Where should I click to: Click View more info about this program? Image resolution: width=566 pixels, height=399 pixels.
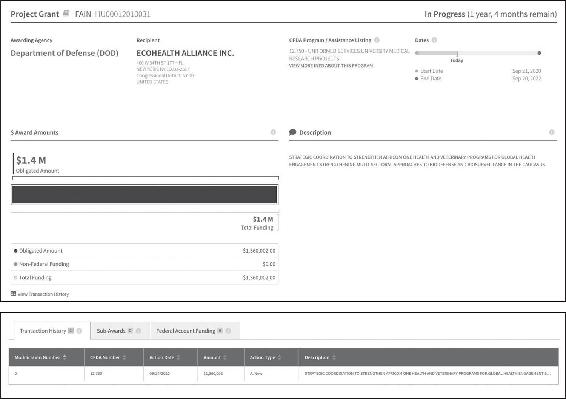click(331, 66)
